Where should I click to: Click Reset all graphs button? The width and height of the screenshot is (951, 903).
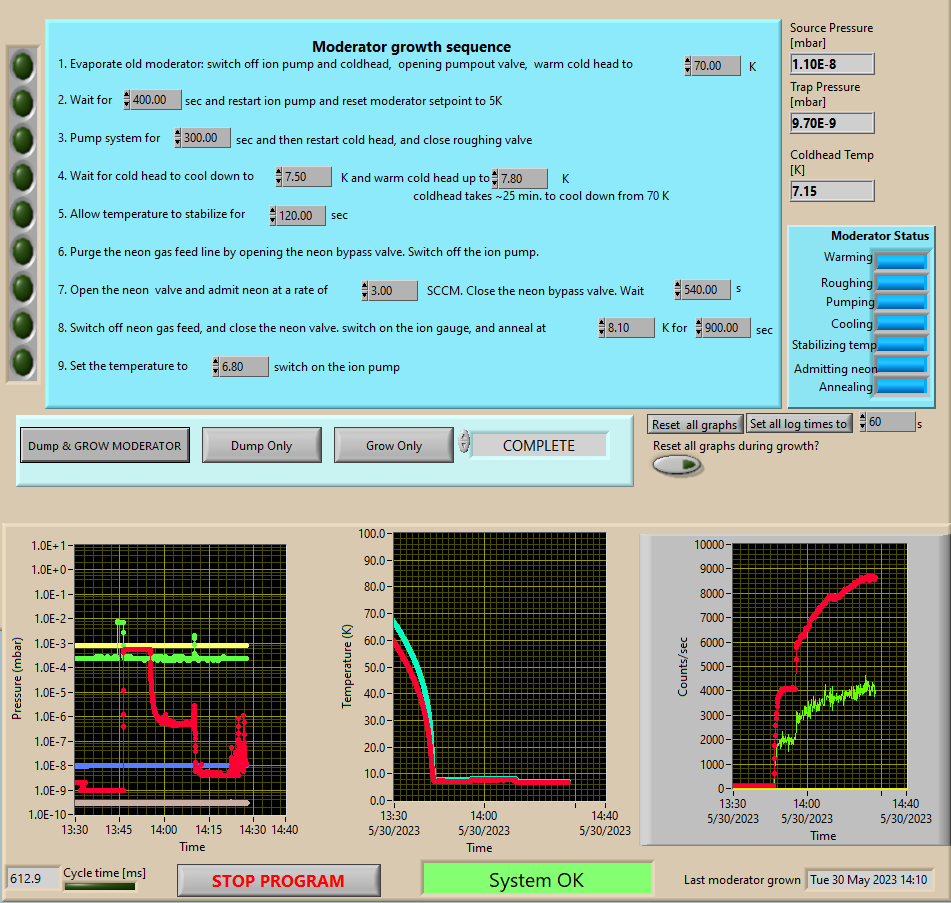click(694, 425)
